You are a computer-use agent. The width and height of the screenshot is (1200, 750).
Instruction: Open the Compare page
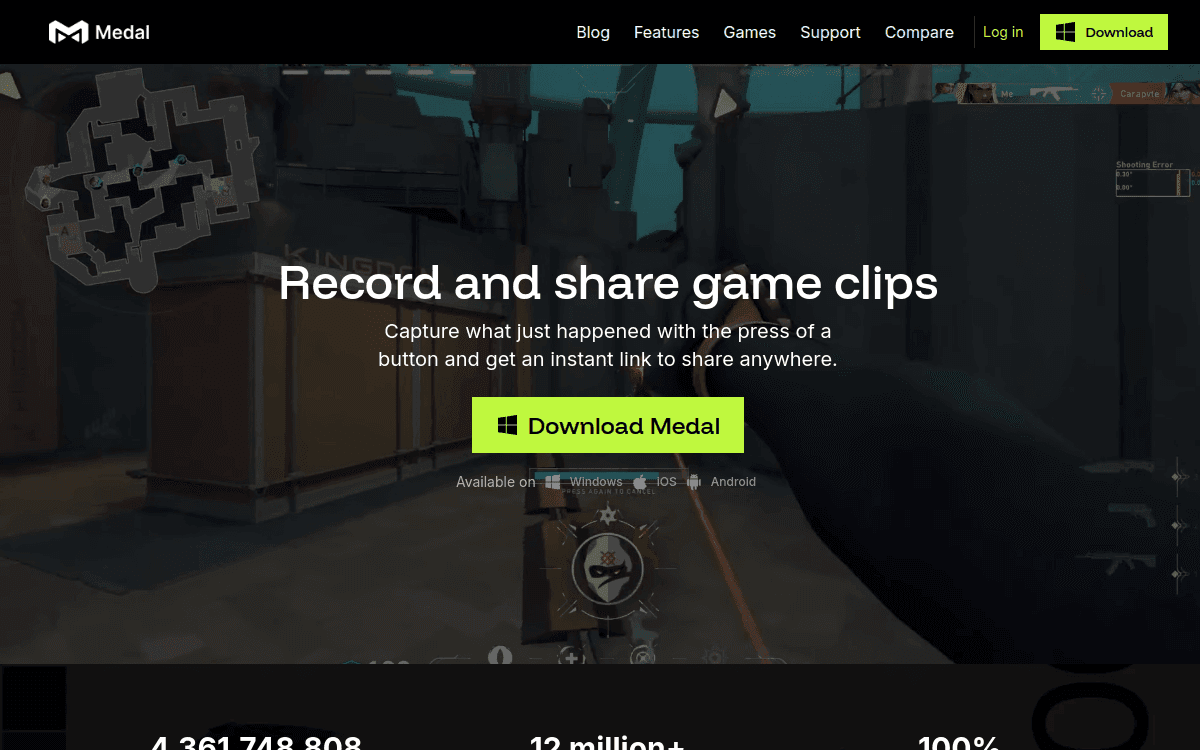(919, 32)
